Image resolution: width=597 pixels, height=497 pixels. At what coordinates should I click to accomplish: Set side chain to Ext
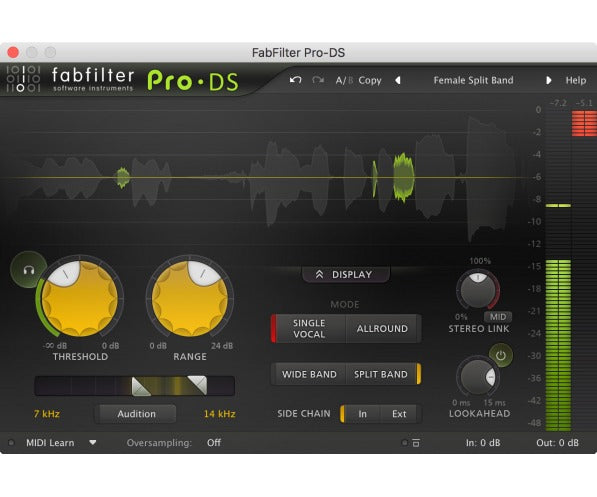(399, 414)
